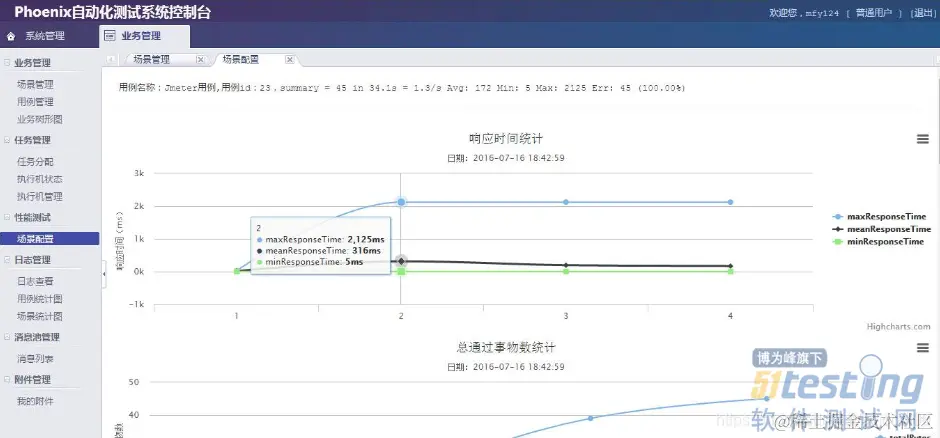The image size is (940, 438).
Task: Click meanResponseTime data point at x=2
Action: click(x=401, y=261)
